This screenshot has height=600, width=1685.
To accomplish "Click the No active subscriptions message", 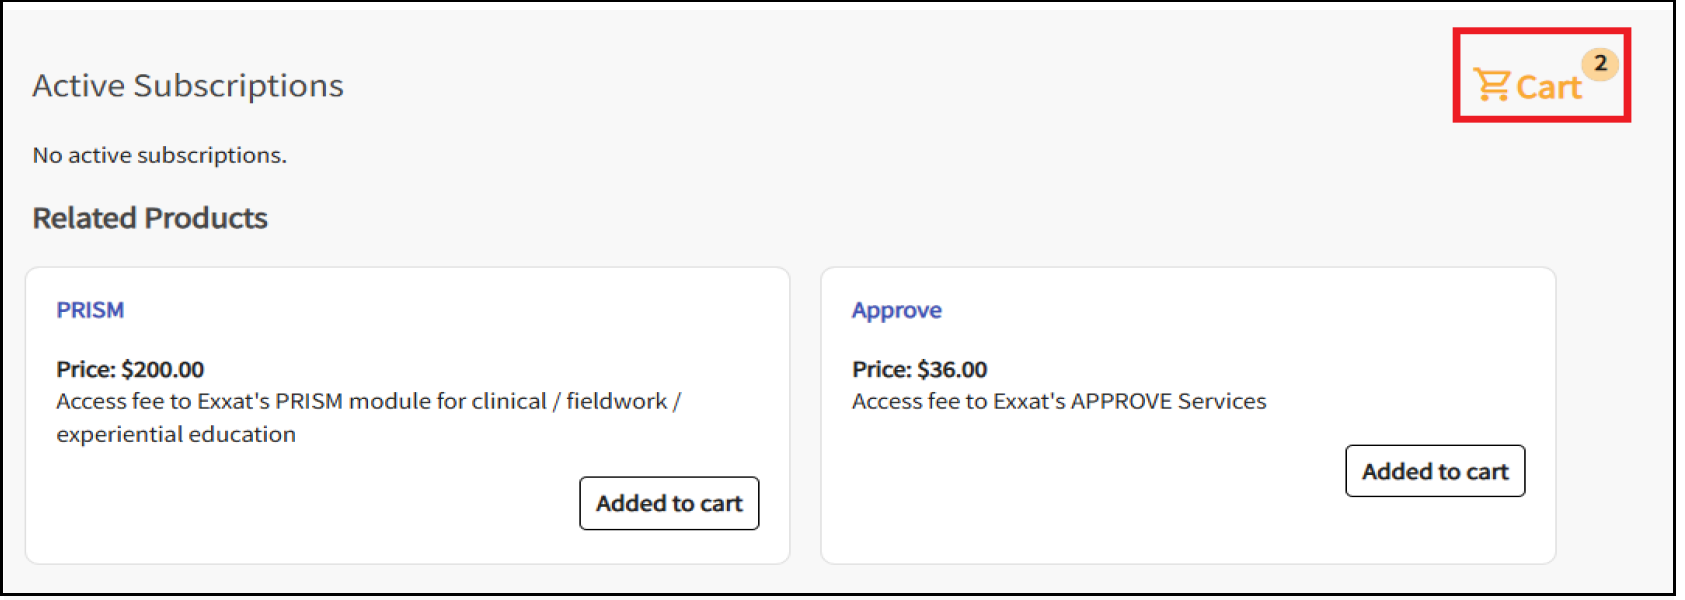I will (x=159, y=155).
